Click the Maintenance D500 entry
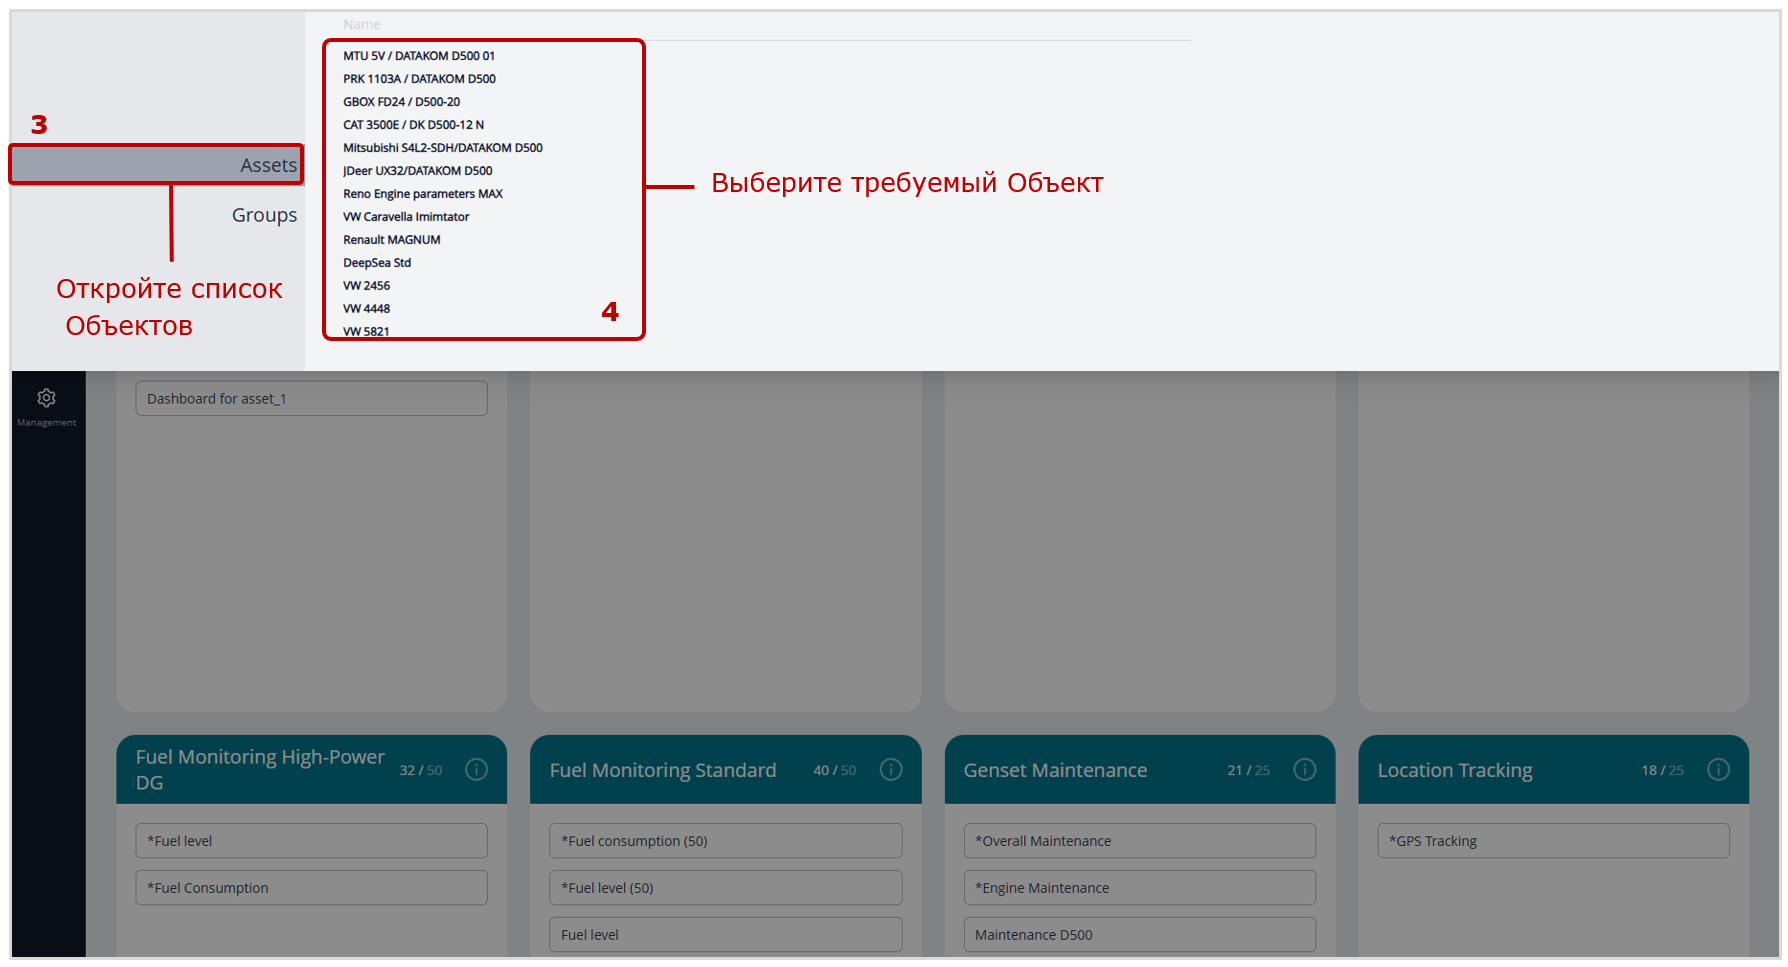Viewport: 1788px width, 967px height. coord(1139,935)
